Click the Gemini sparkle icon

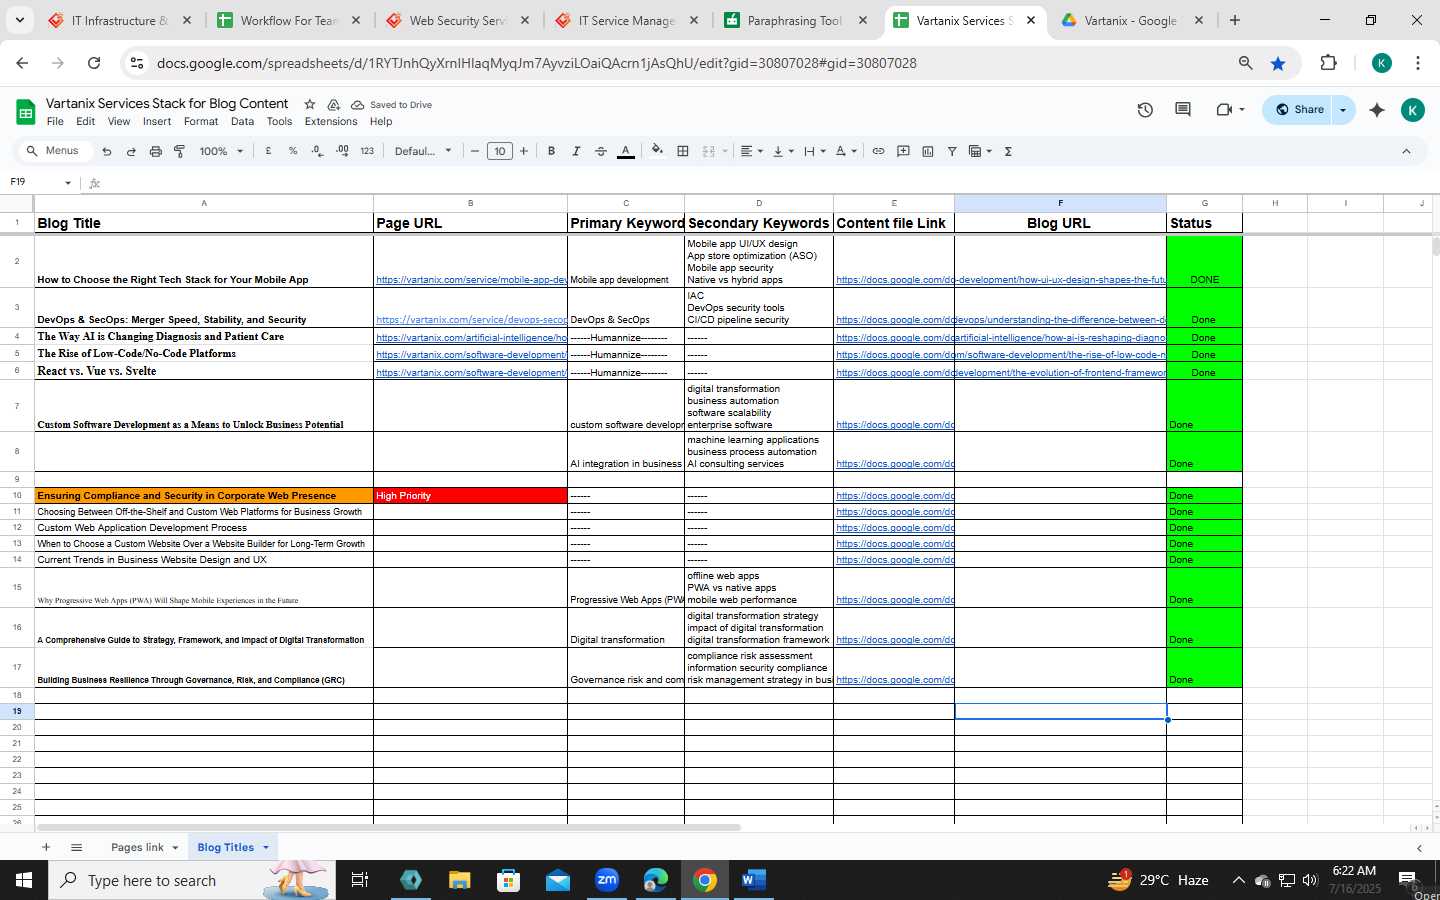[x=1377, y=110]
